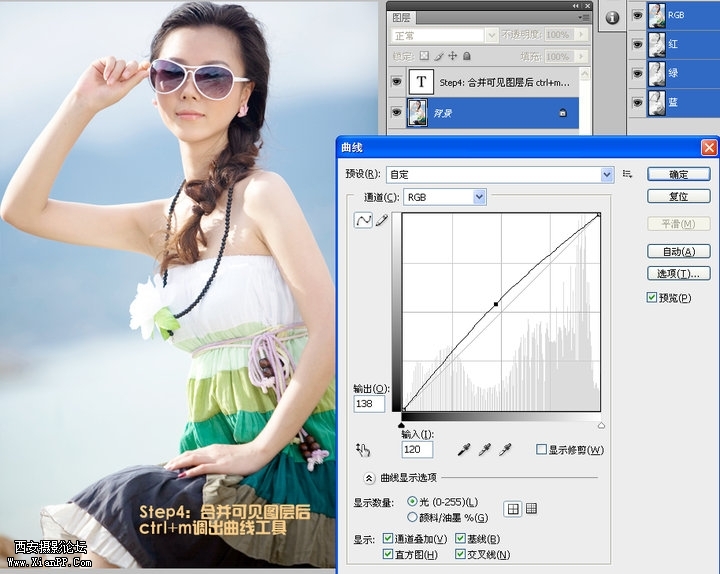720x574 pixels.
Task: Pick the black point eyedropper
Action: (x=464, y=450)
